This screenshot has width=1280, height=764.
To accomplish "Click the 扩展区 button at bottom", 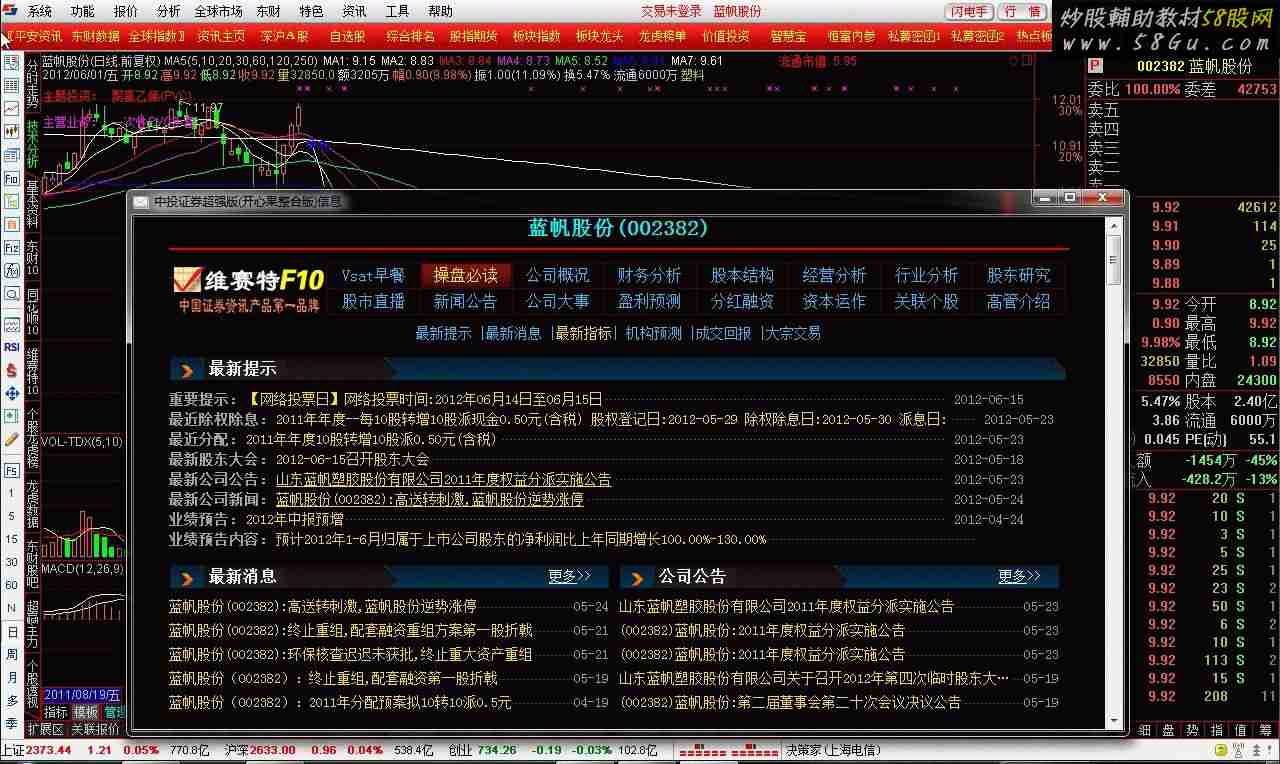I will click(44, 729).
